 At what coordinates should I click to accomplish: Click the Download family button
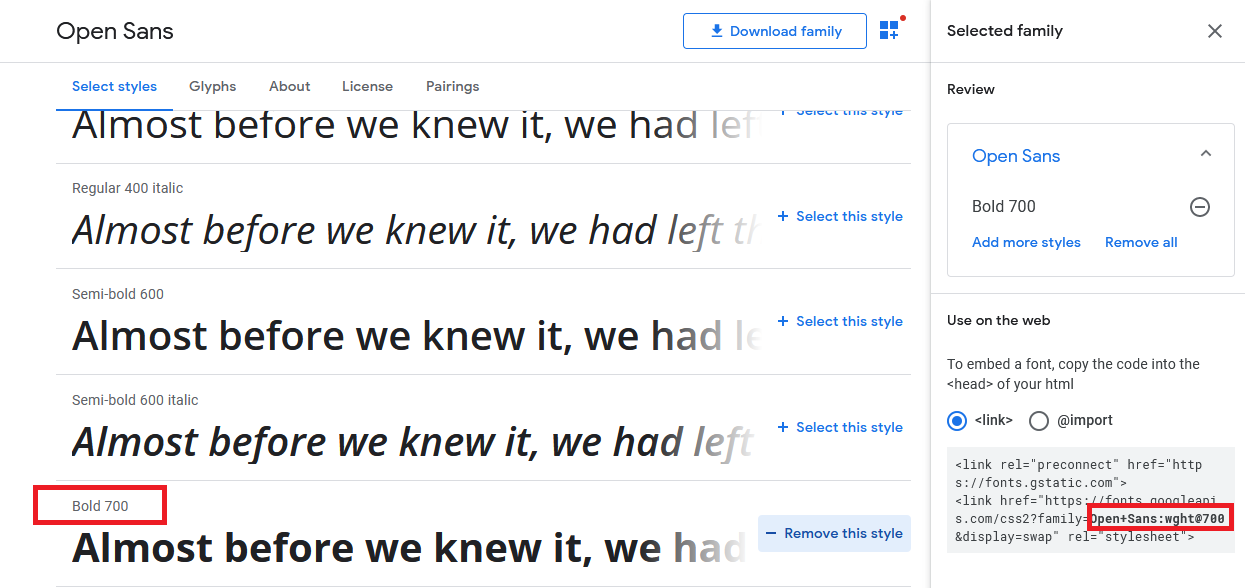[775, 31]
